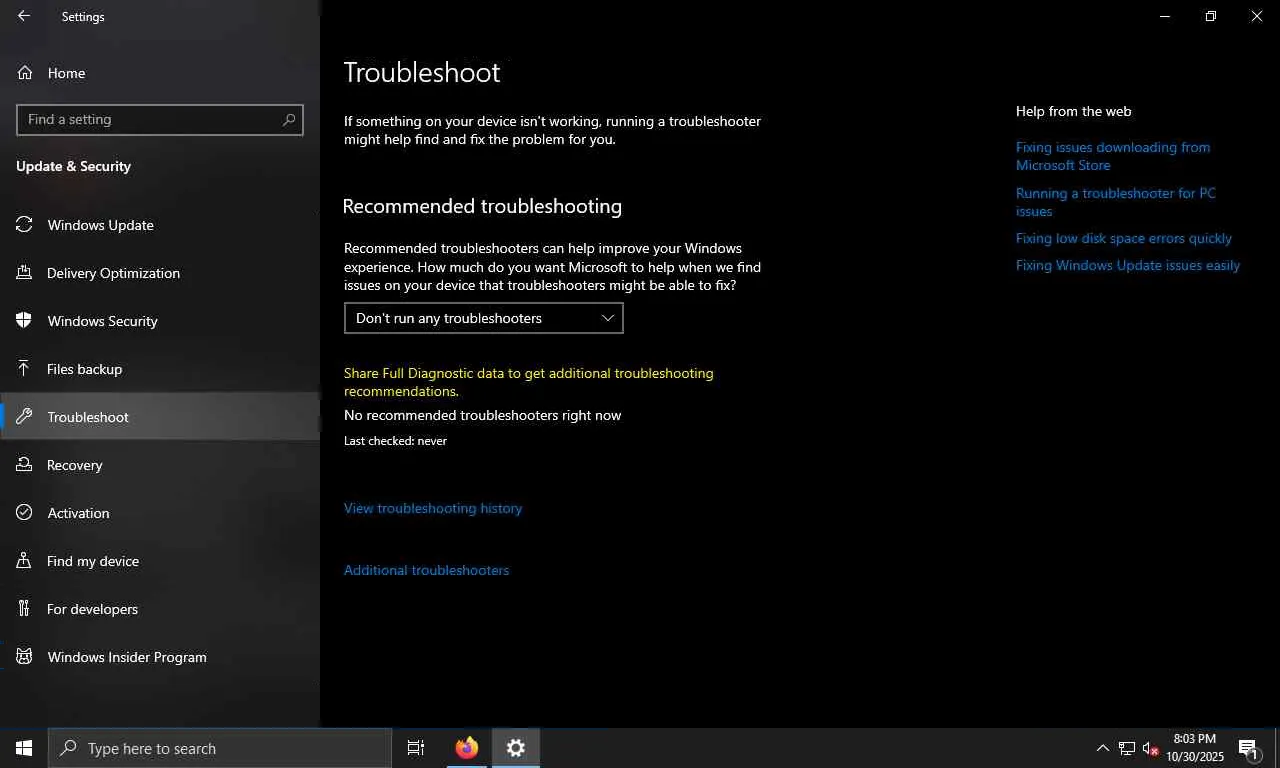Click the Activation checkmark circle icon

25,513
